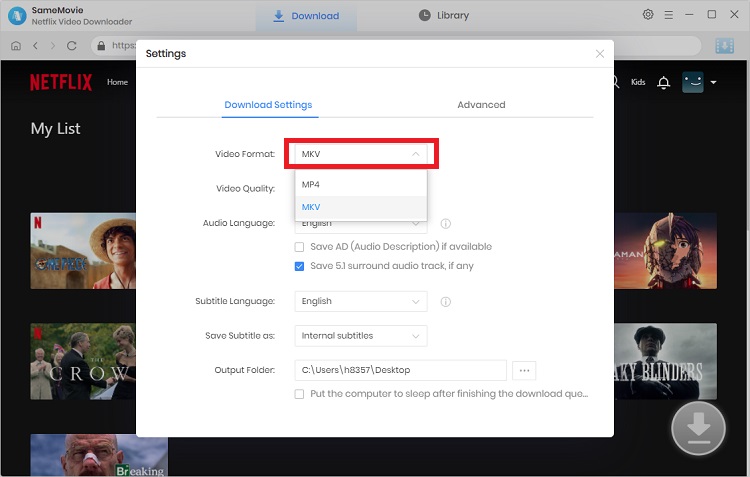Click the large round download button
This screenshot has width=750, height=477.
(698, 428)
